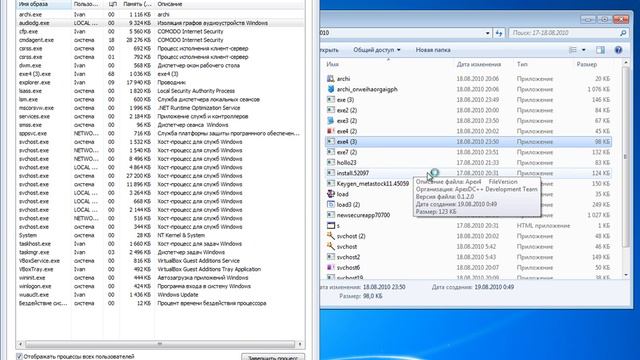Select the winlogon.exe process row
640x360 pixels.
click(x=160, y=286)
